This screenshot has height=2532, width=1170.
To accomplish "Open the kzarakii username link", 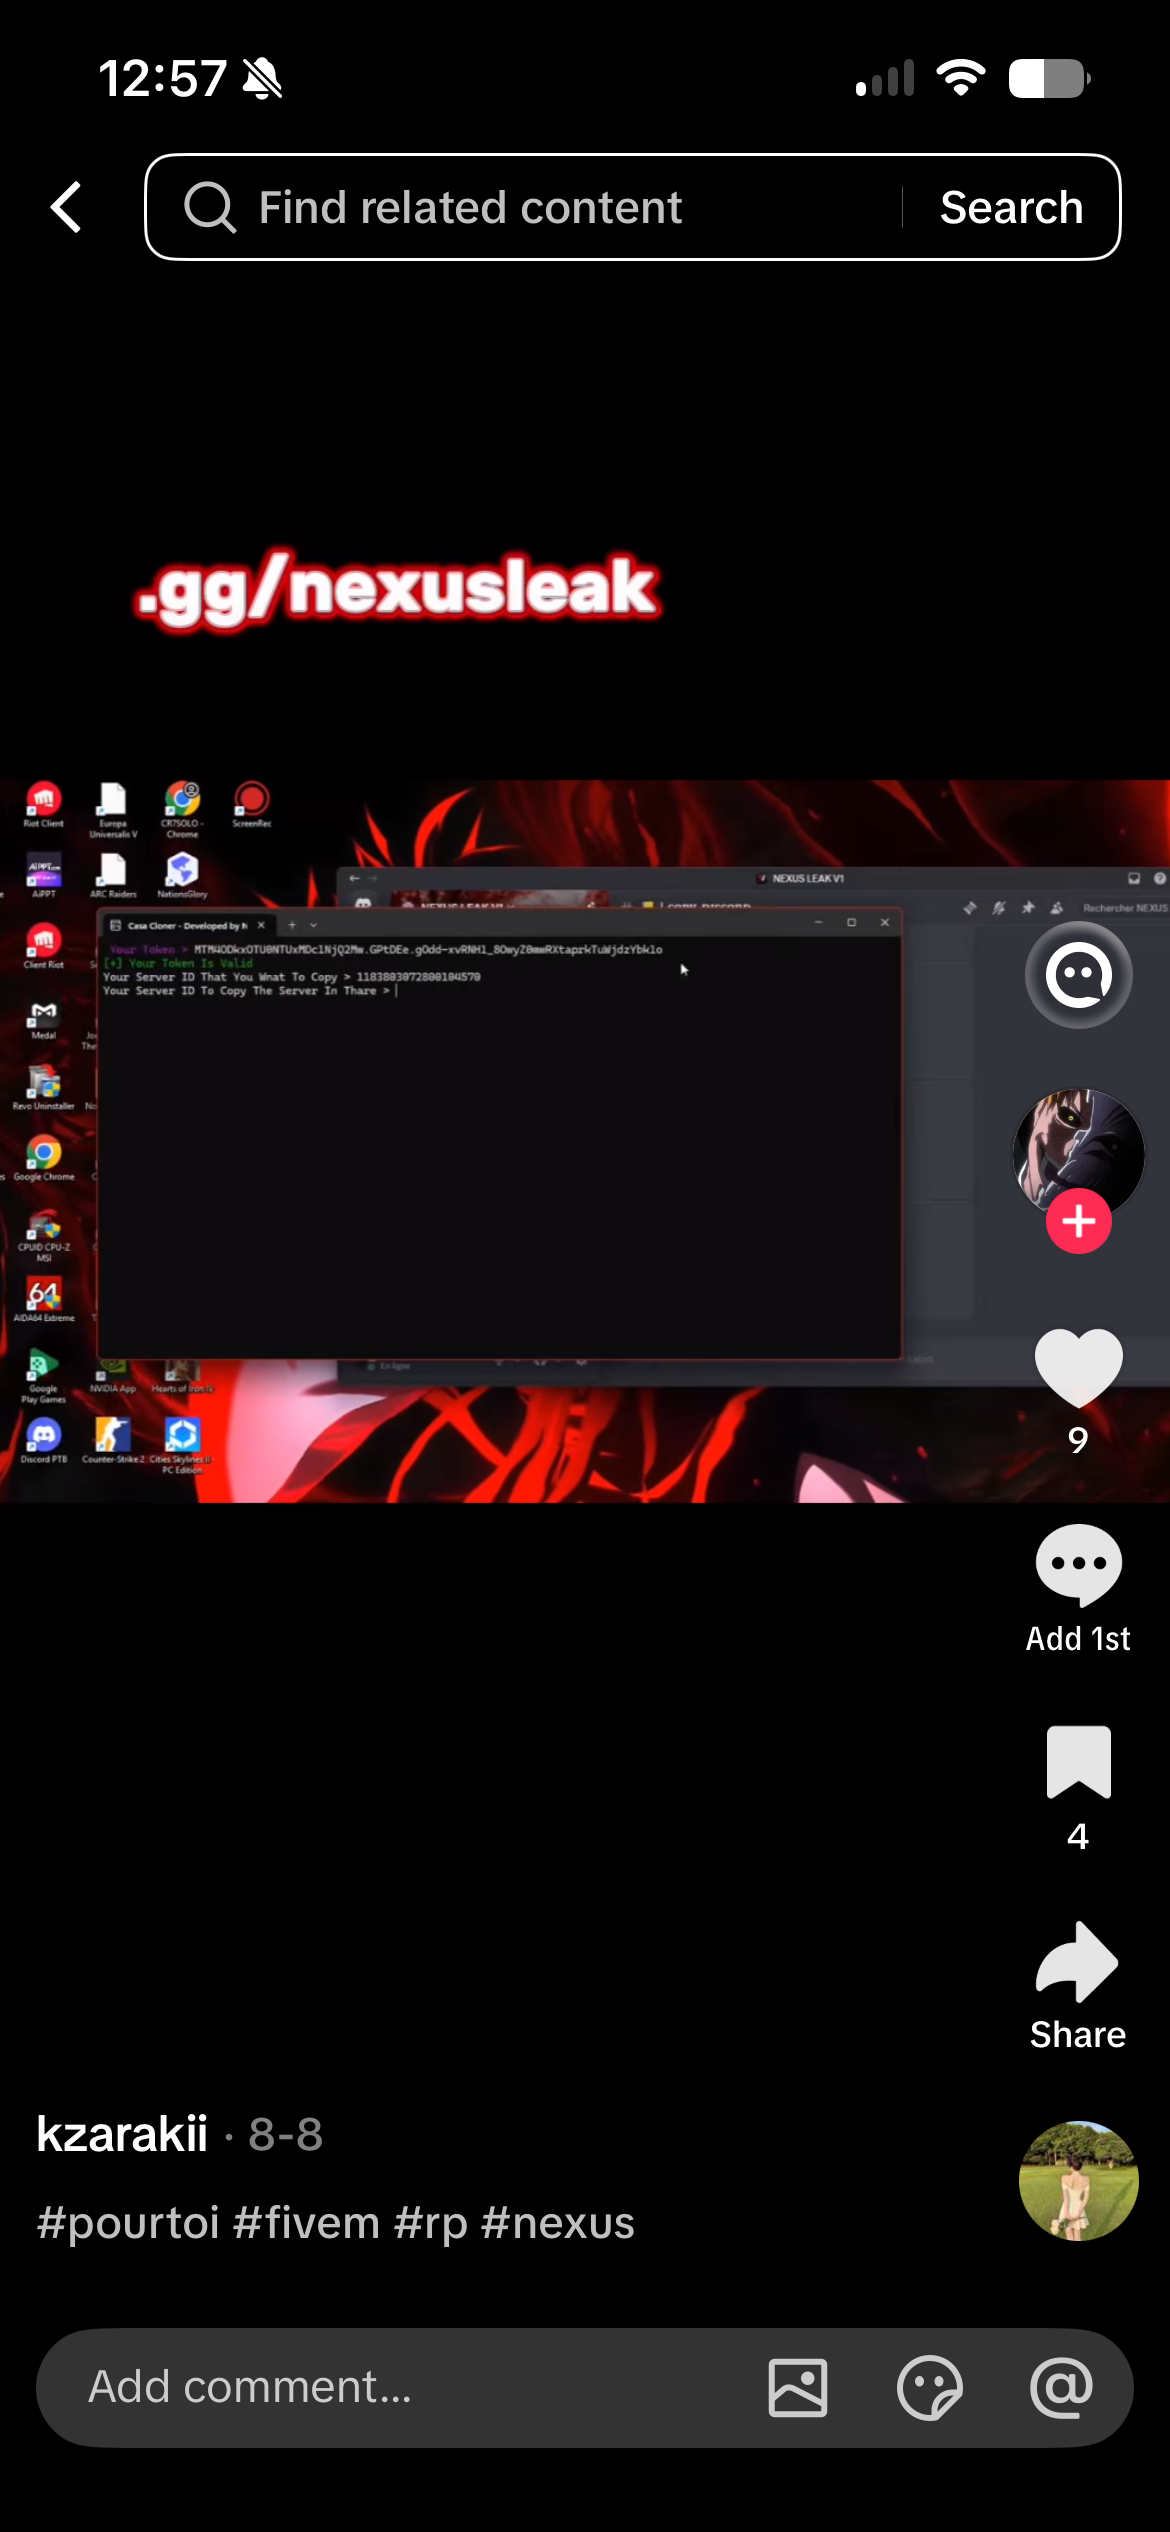I will point(122,2134).
